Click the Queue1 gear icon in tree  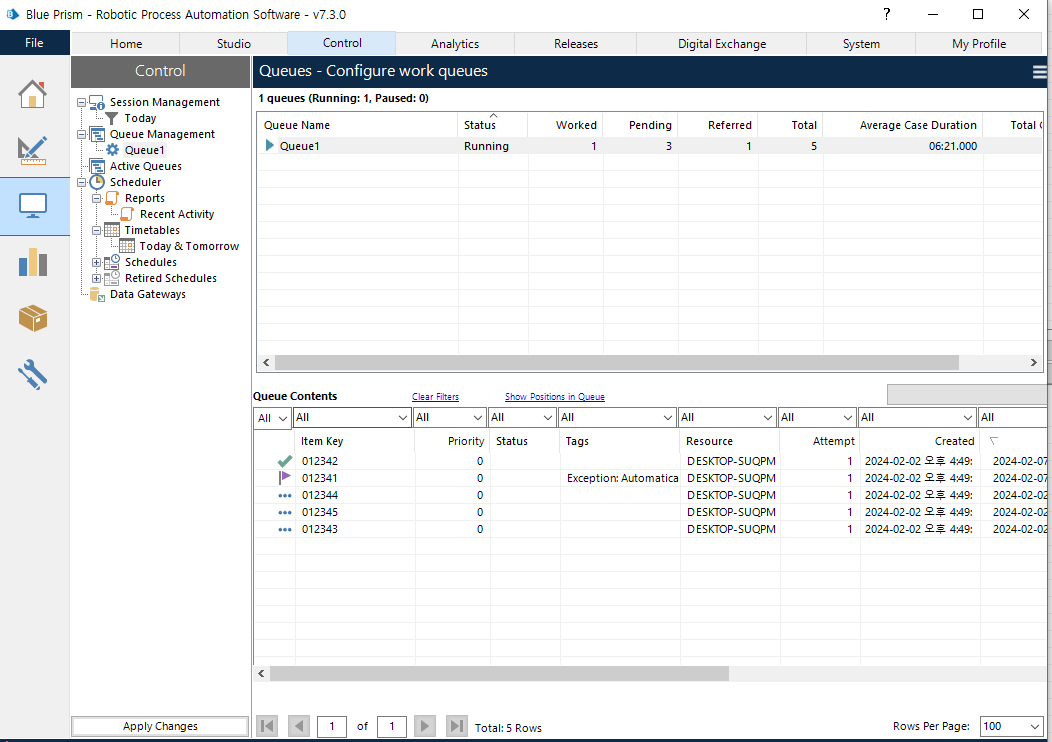pos(113,150)
